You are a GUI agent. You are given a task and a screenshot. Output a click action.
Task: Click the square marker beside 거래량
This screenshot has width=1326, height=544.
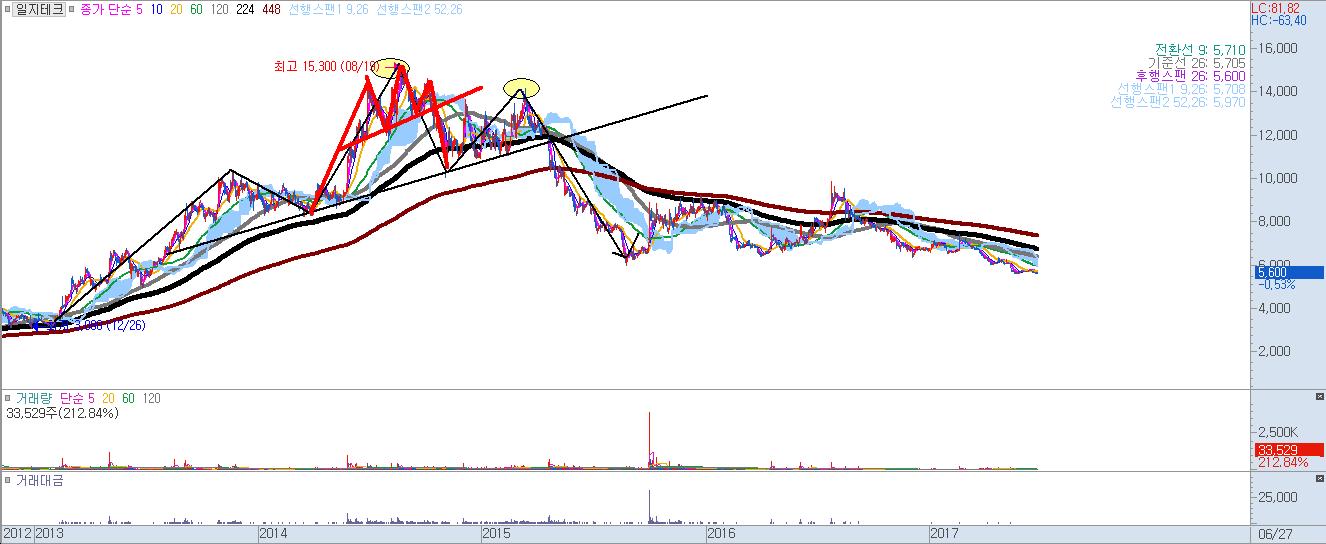(x=7, y=398)
